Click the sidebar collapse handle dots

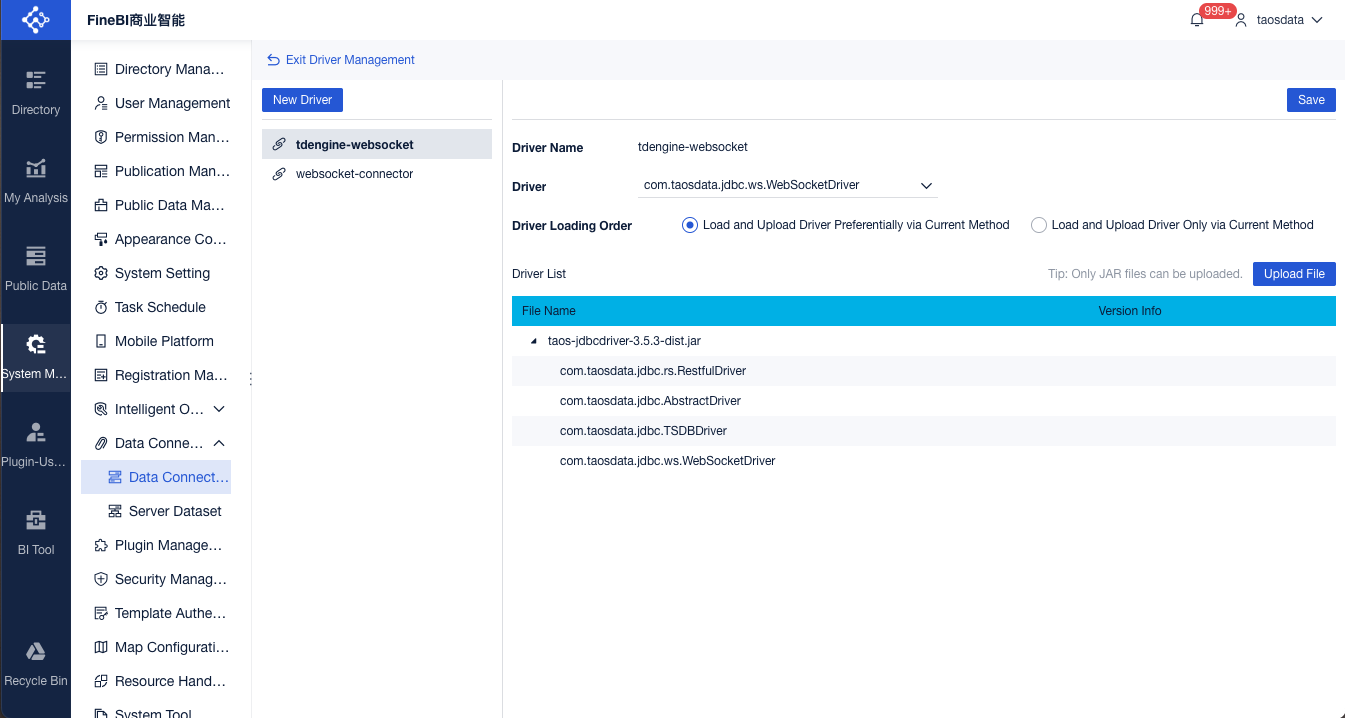tap(251, 379)
